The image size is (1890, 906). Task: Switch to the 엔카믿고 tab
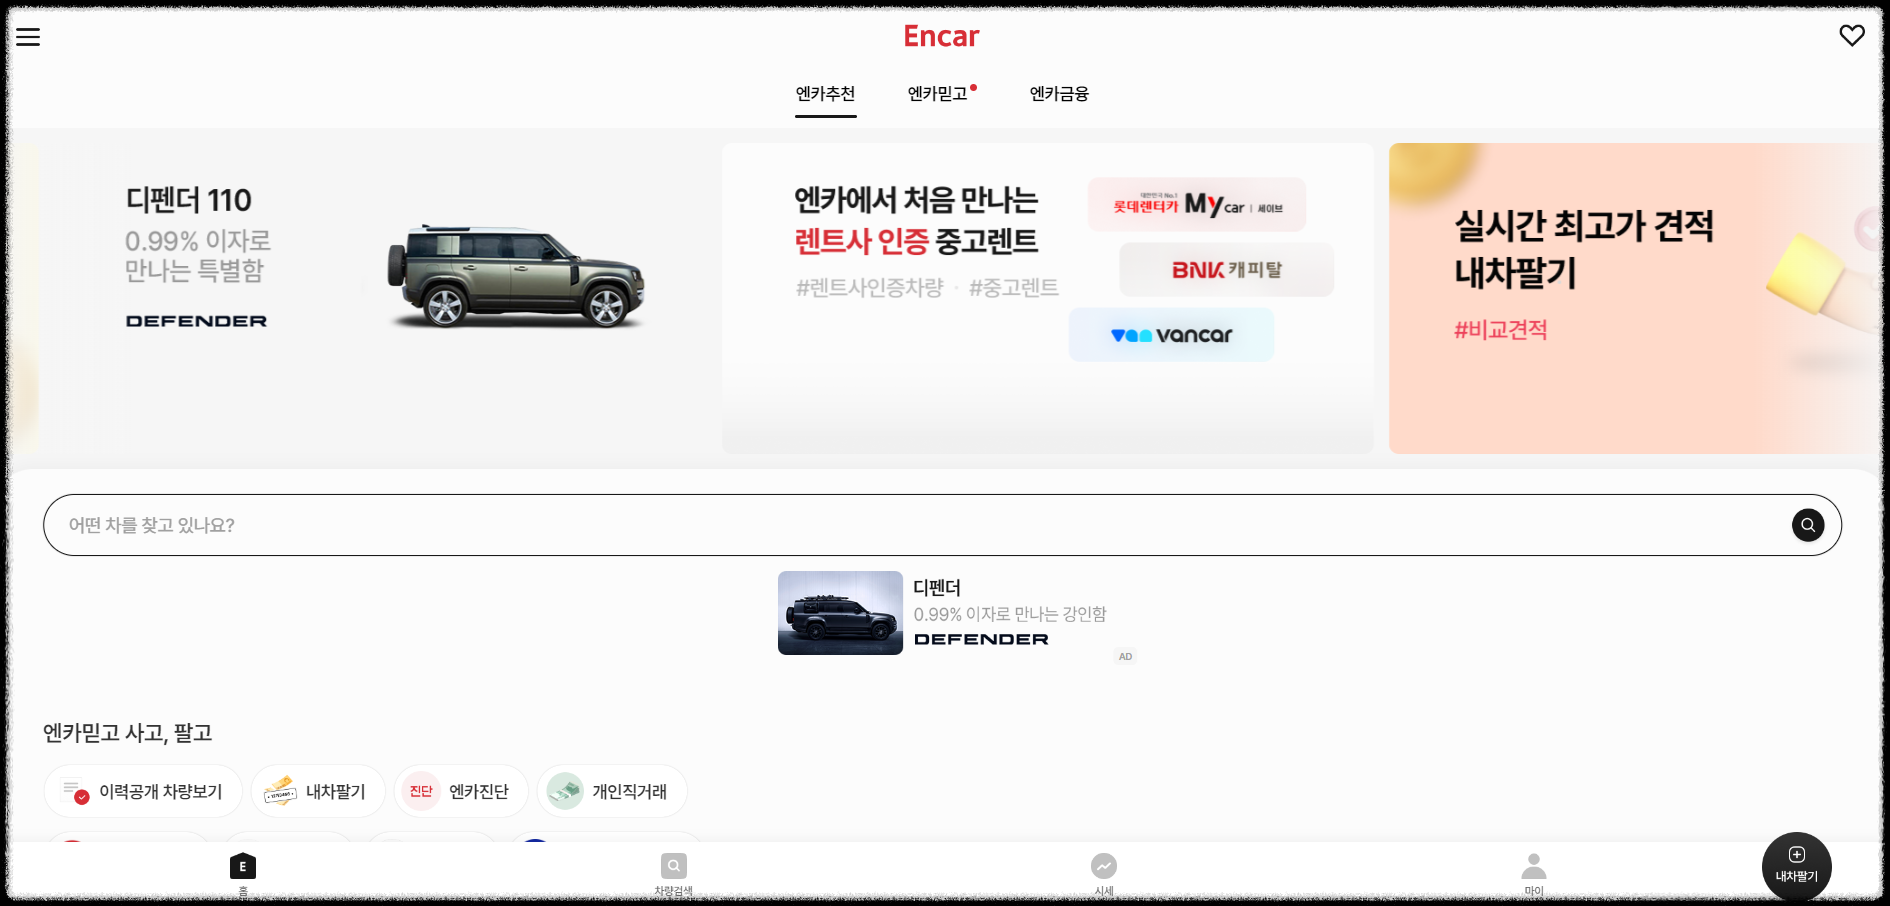[x=940, y=94]
